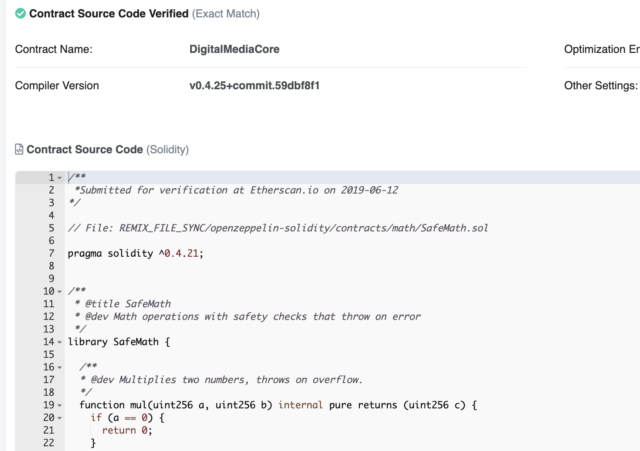Image resolution: width=640 pixels, height=451 pixels.
Task: Fold the library SafeMath block at line 14
Action: pyautogui.click(x=60, y=342)
